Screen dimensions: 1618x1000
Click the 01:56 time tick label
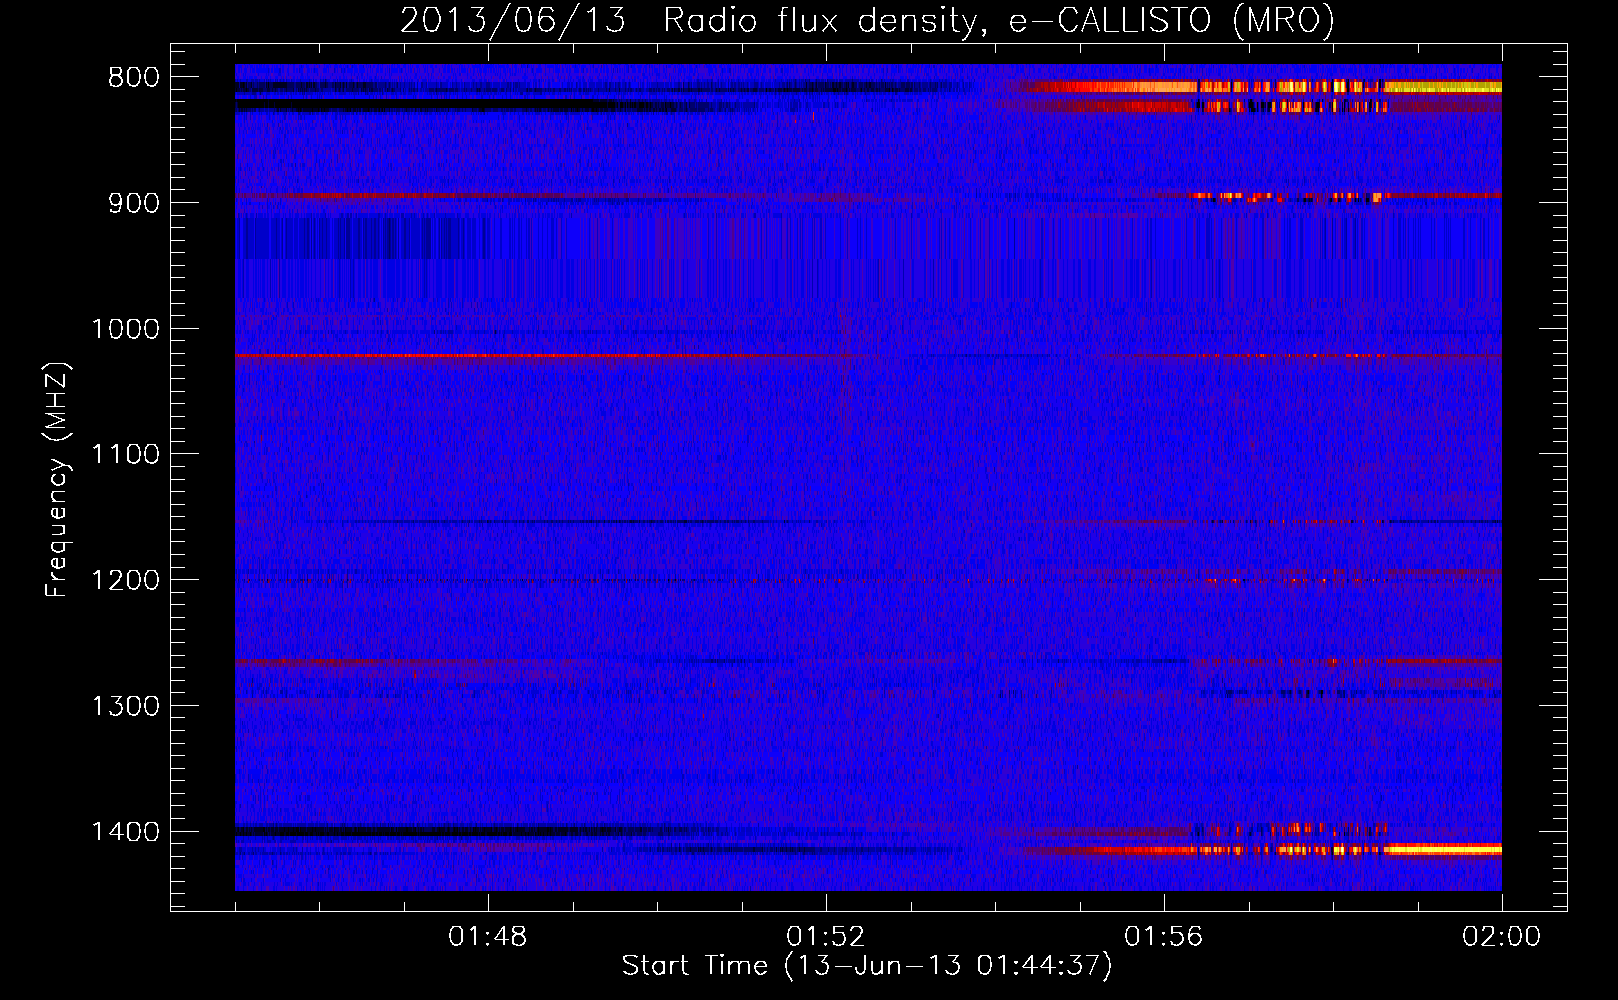click(1164, 937)
